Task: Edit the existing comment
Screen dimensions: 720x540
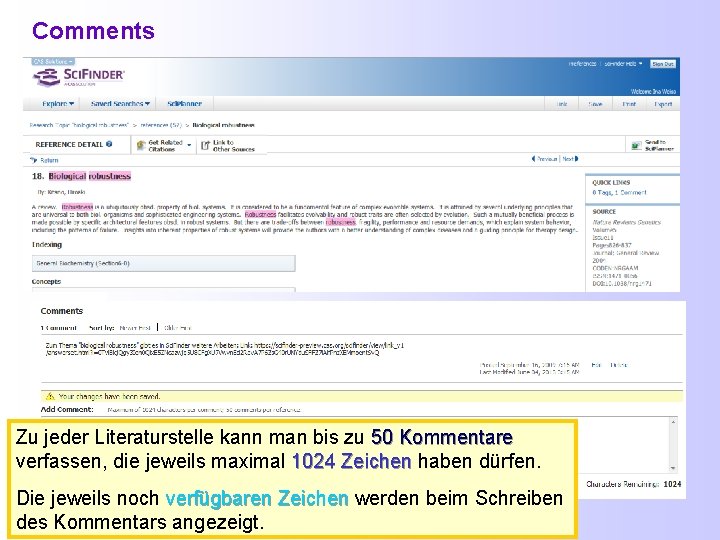Action: pos(596,365)
